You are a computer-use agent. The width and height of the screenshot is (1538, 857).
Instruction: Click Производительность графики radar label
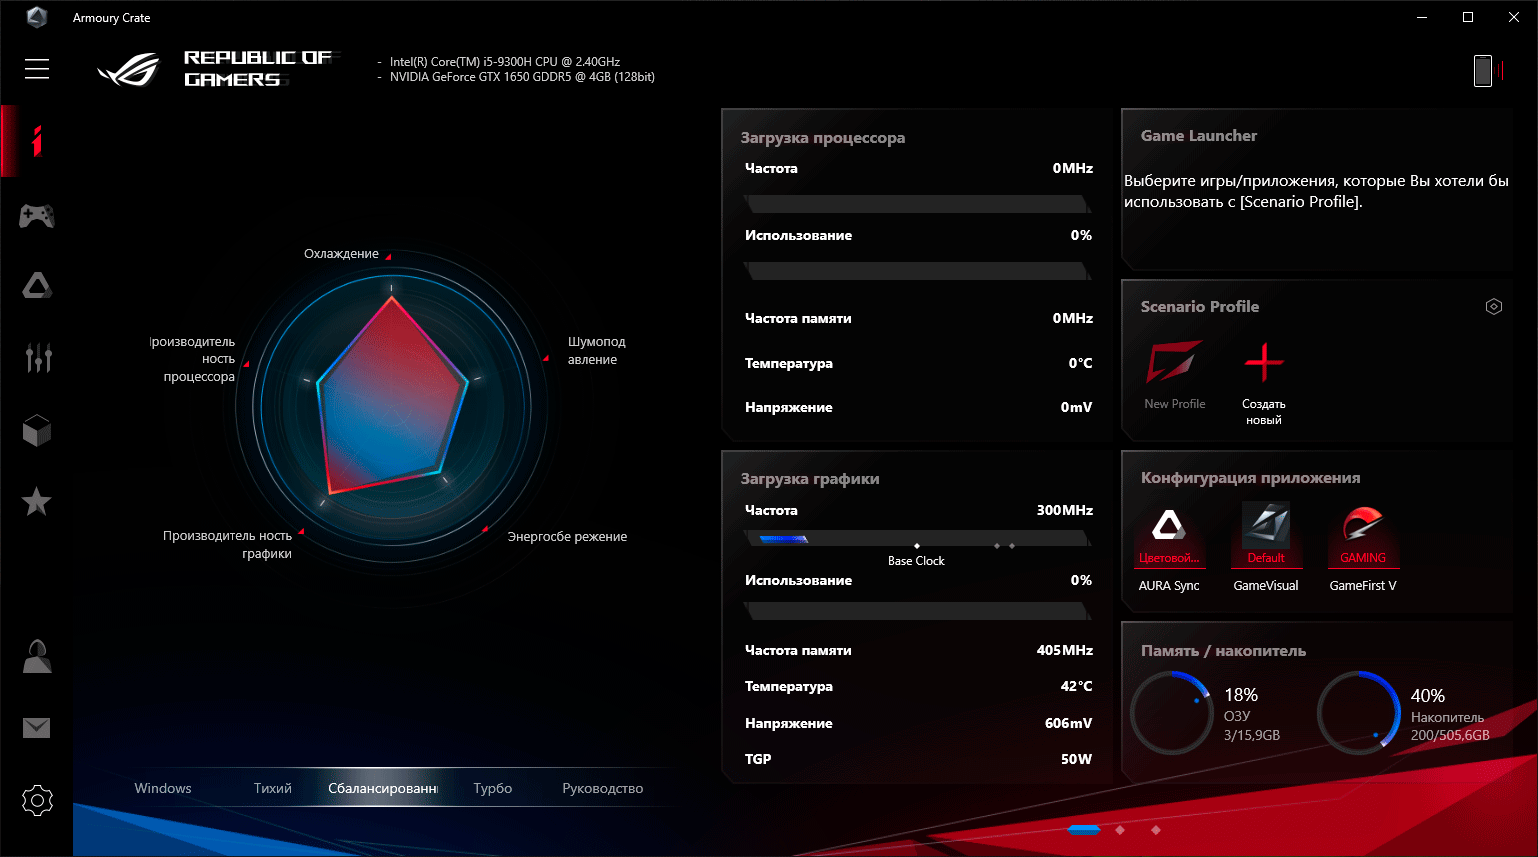(227, 545)
